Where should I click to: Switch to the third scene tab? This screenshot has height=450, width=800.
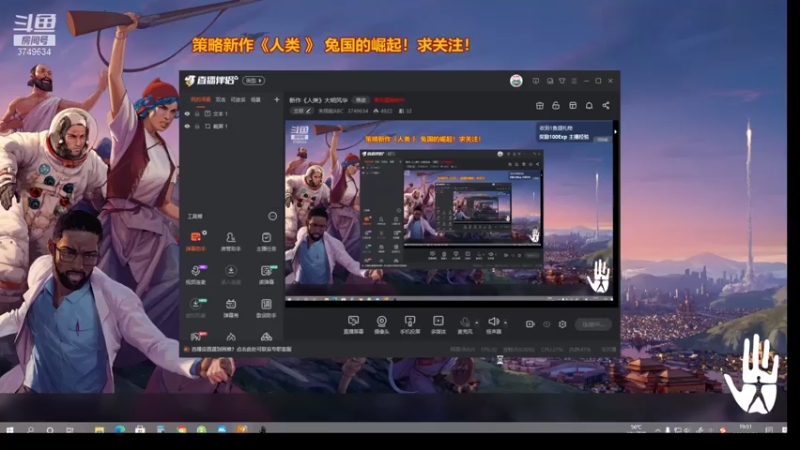tap(238, 100)
